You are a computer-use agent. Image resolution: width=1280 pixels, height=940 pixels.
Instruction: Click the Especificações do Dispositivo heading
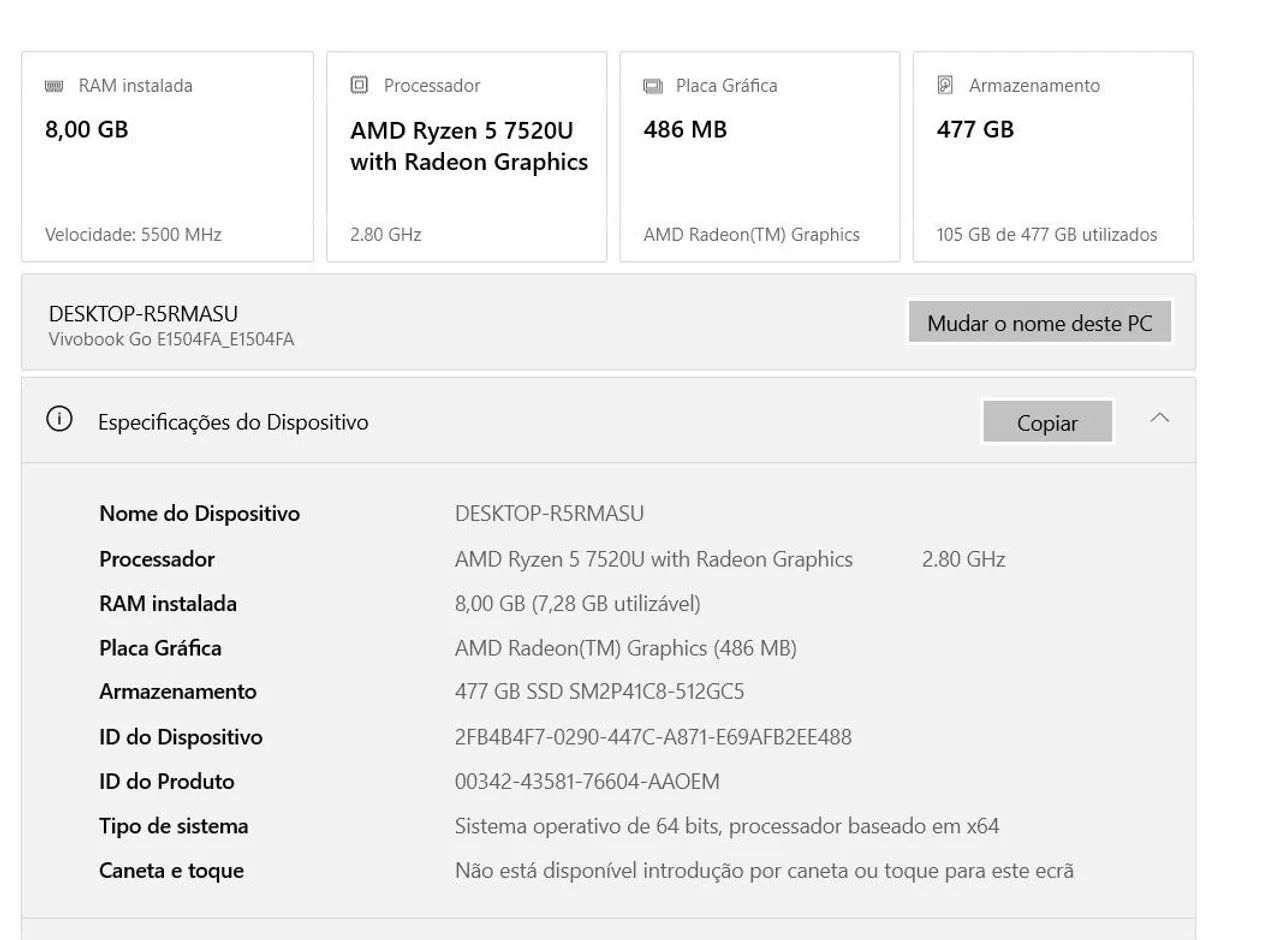point(233,423)
